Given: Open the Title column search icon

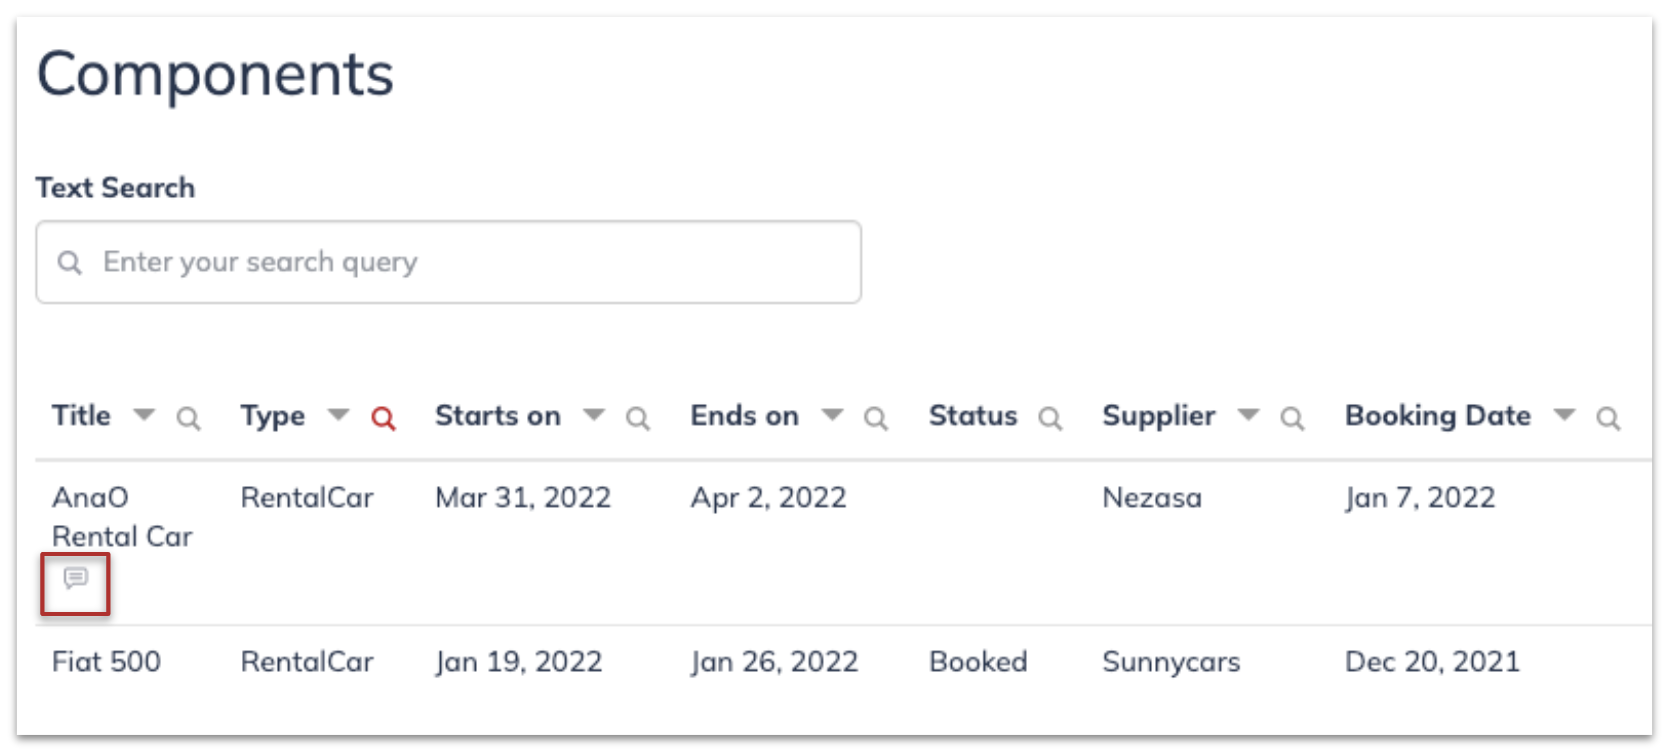Looking at the screenshot, I should tap(188, 418).
